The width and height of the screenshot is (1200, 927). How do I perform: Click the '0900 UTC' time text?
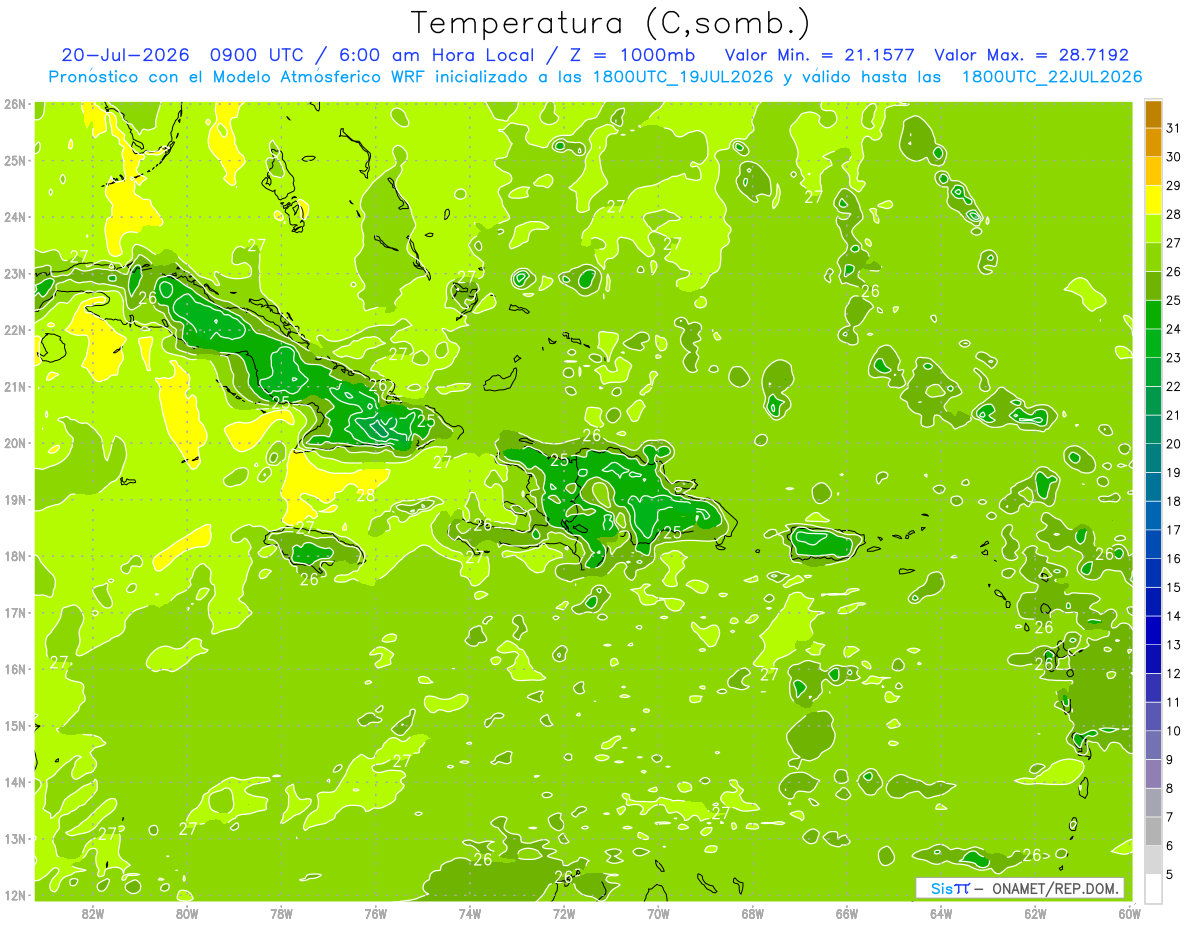[257, 55]
